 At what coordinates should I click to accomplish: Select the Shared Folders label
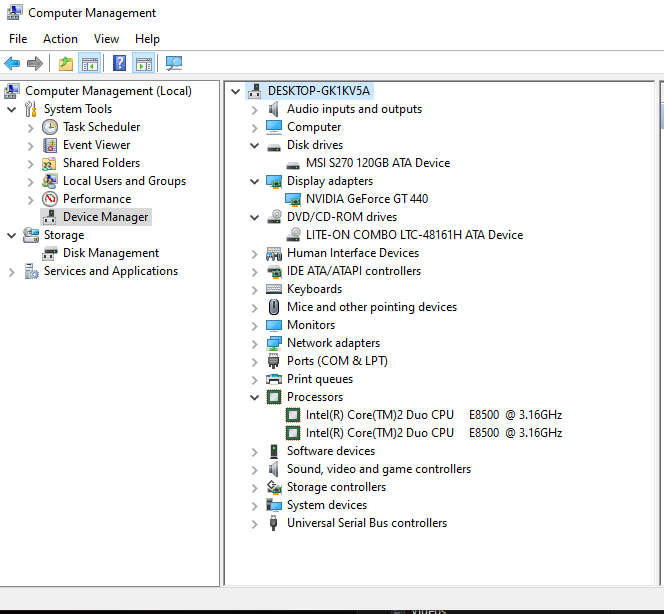[x=101, y=163]
